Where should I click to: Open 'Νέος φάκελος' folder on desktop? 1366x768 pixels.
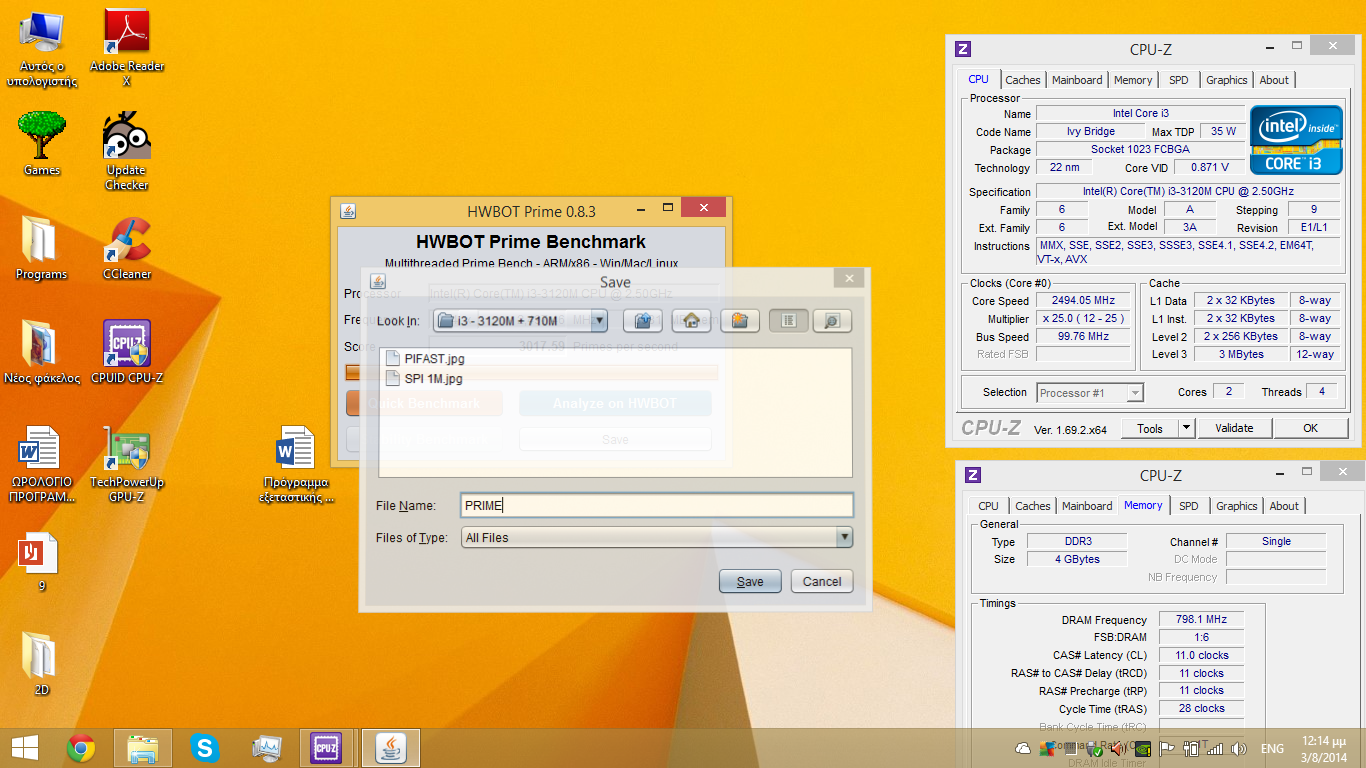point(42,352)
